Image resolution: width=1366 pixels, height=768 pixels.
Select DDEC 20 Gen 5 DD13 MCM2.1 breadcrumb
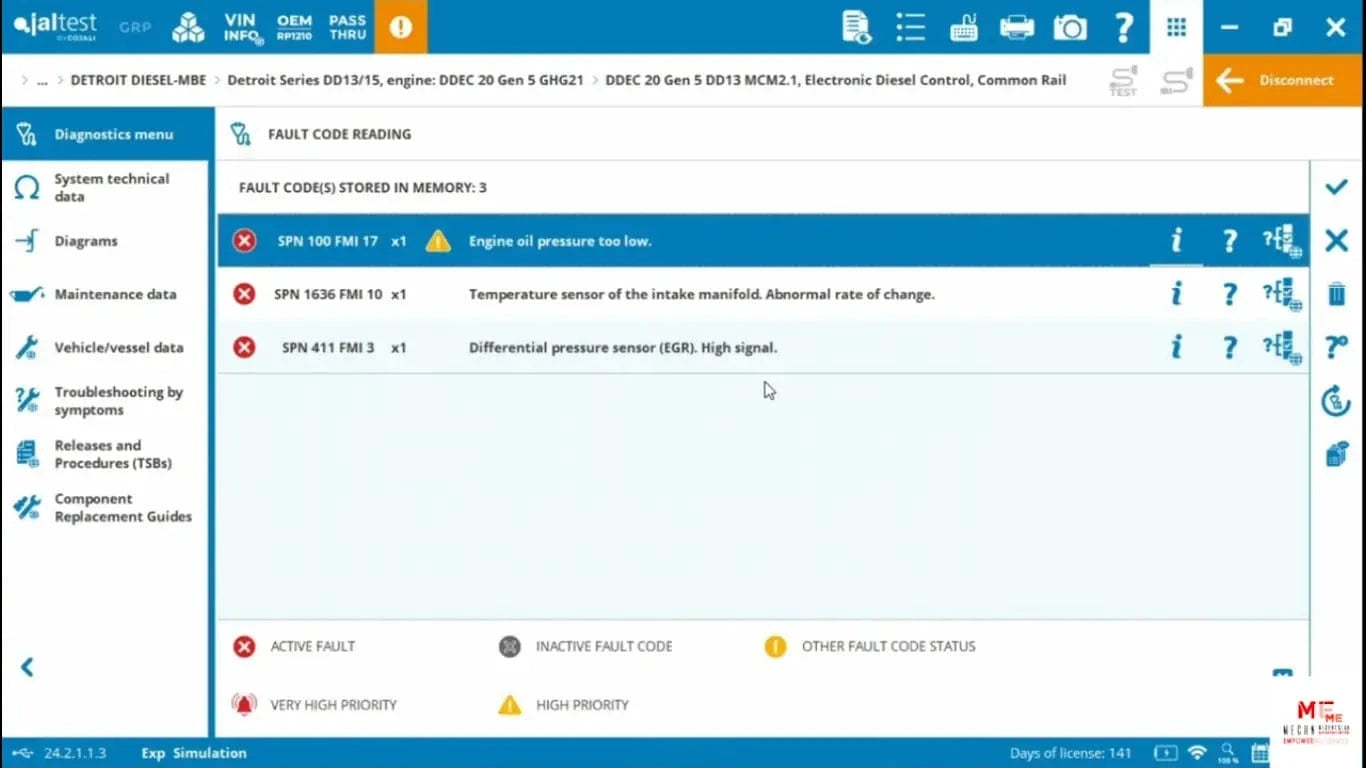tap(835, 81)
